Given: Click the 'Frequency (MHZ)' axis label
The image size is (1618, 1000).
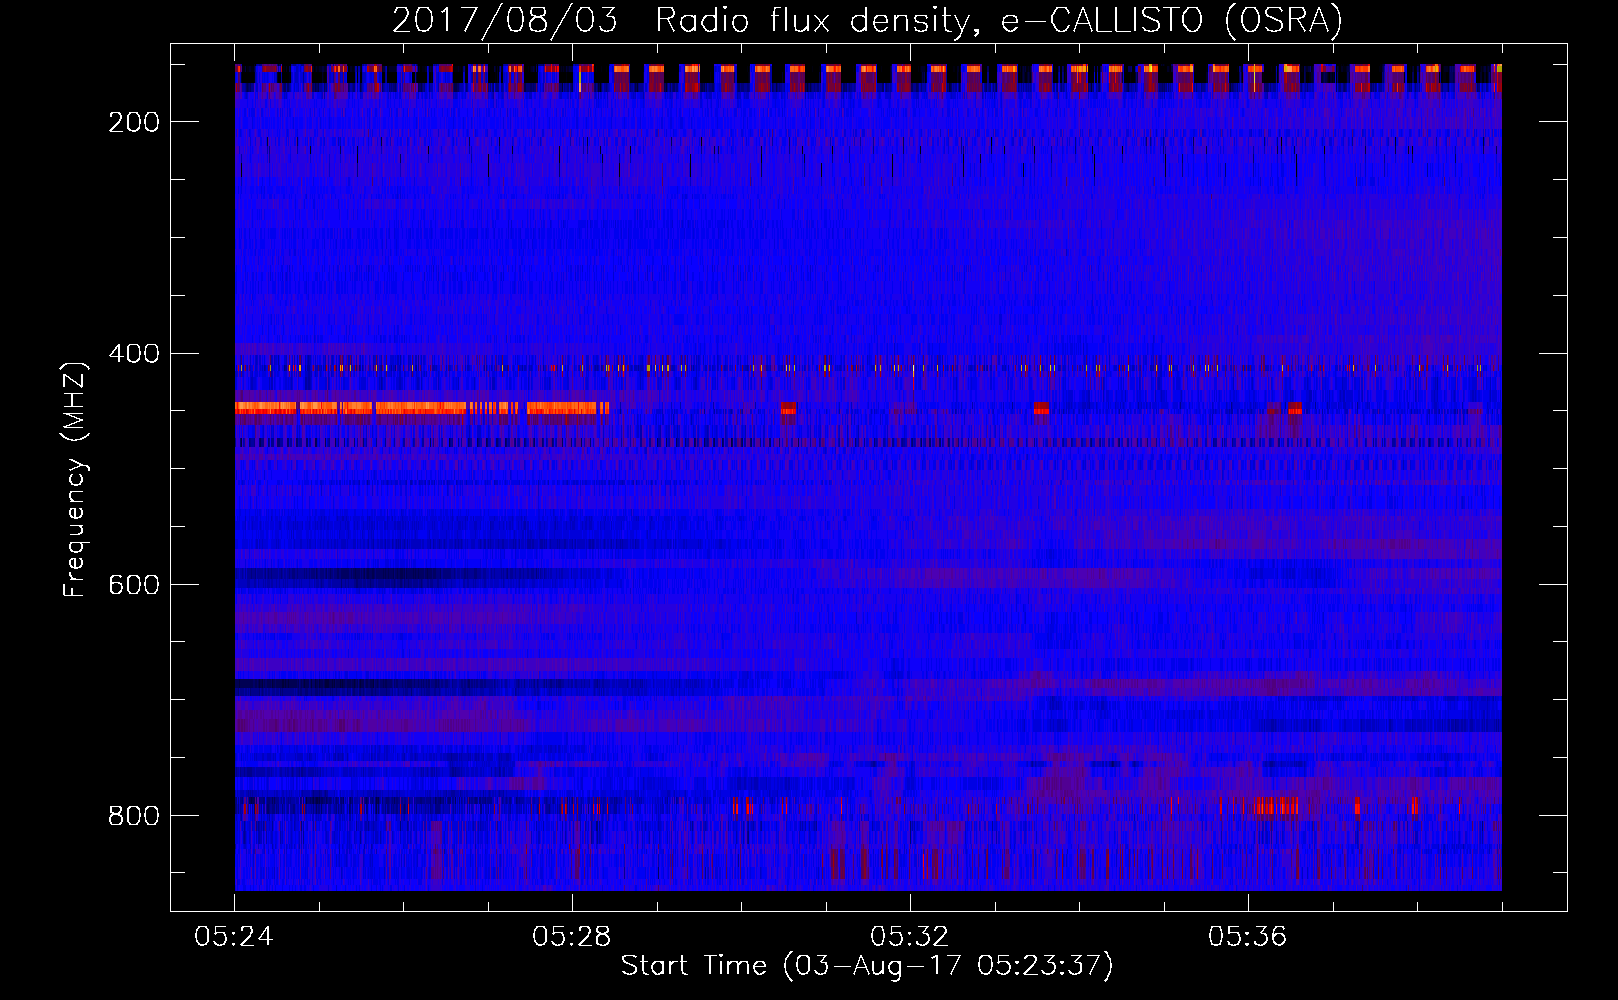Looking at the screenshot, I should (x=75, y=480).
